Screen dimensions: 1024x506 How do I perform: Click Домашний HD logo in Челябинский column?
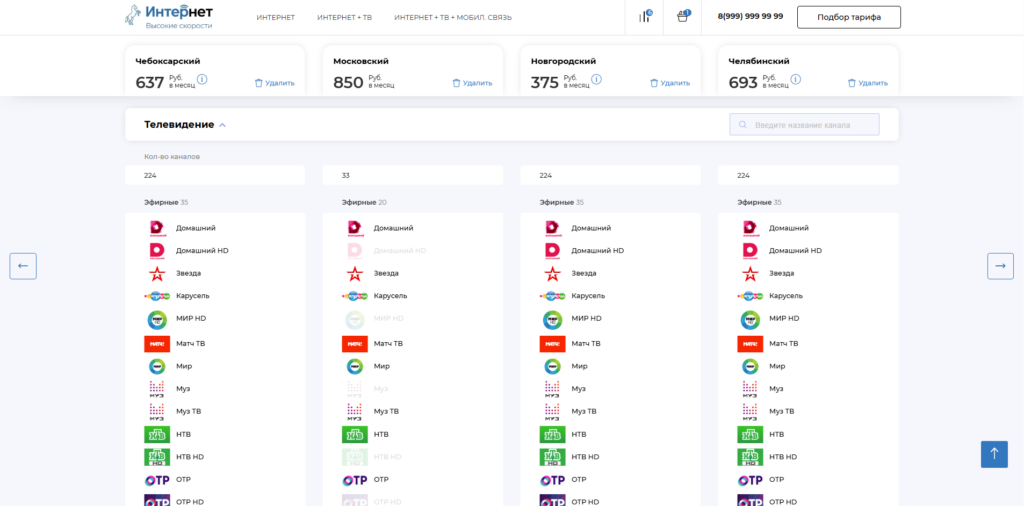pos(750,251)
